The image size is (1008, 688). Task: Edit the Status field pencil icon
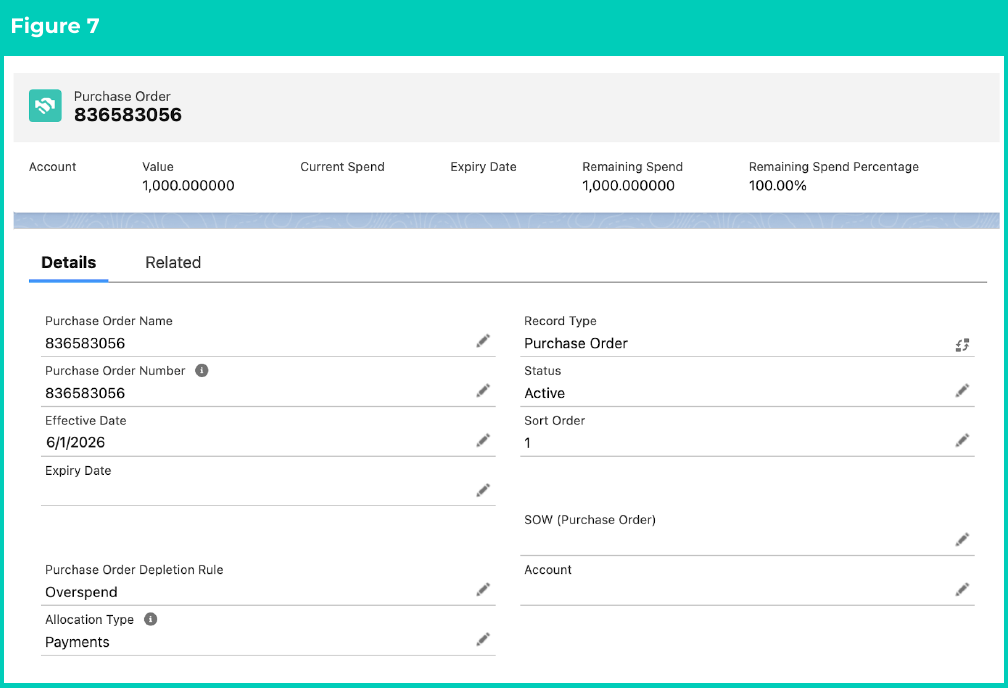tap(962, 390)
